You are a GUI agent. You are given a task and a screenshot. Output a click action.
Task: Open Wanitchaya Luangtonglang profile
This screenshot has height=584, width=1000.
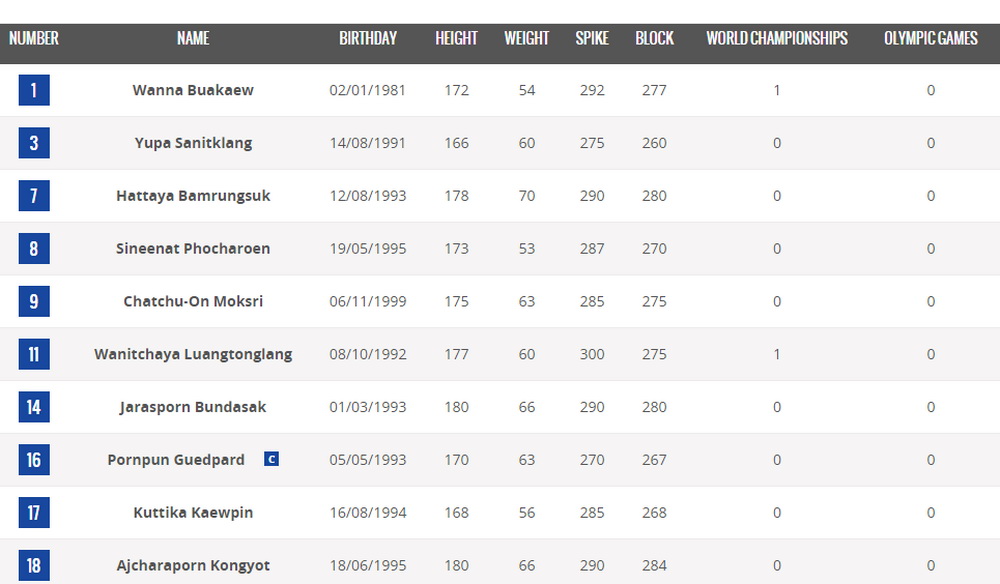(x=193, y=354)
